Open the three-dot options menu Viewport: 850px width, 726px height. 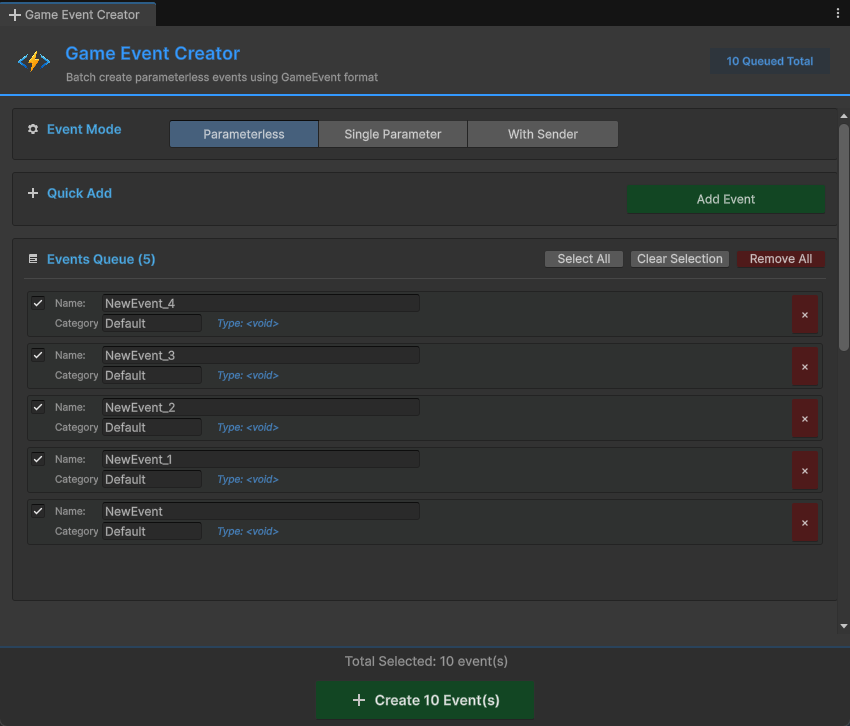(x=837, y=11)
